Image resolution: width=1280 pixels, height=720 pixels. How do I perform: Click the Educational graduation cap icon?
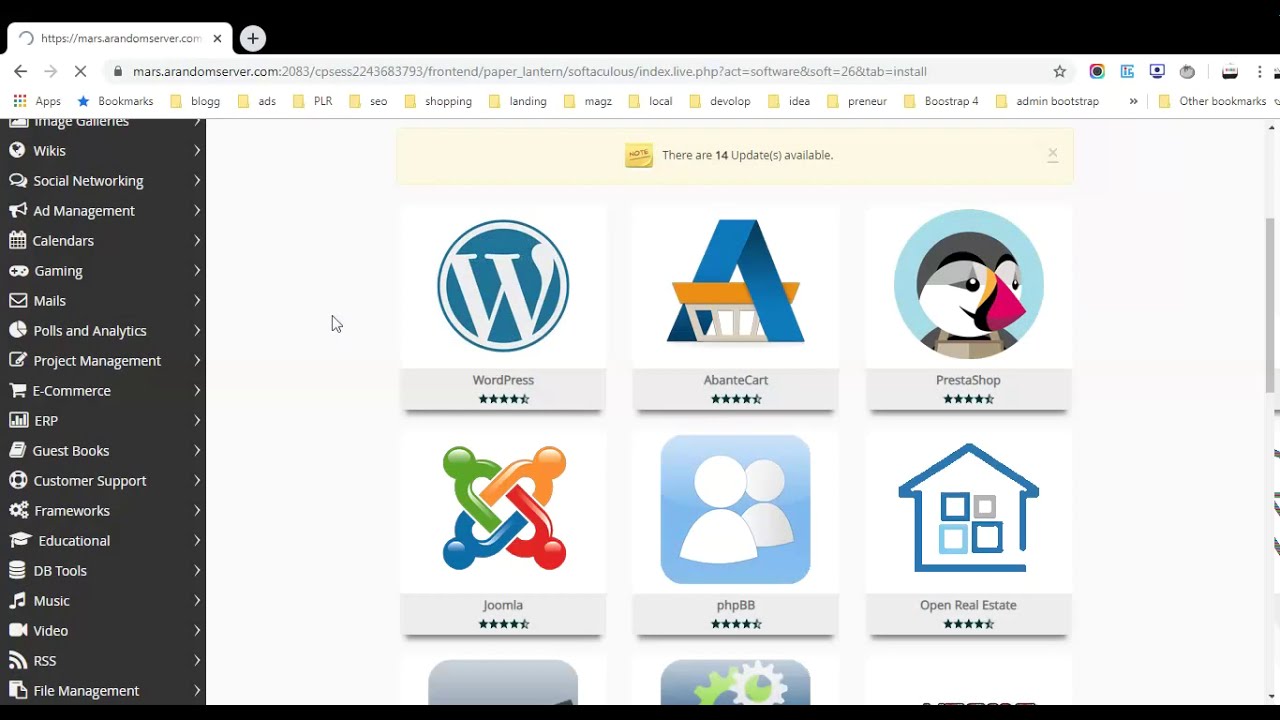pyautogui.click(x=20, y=540)
